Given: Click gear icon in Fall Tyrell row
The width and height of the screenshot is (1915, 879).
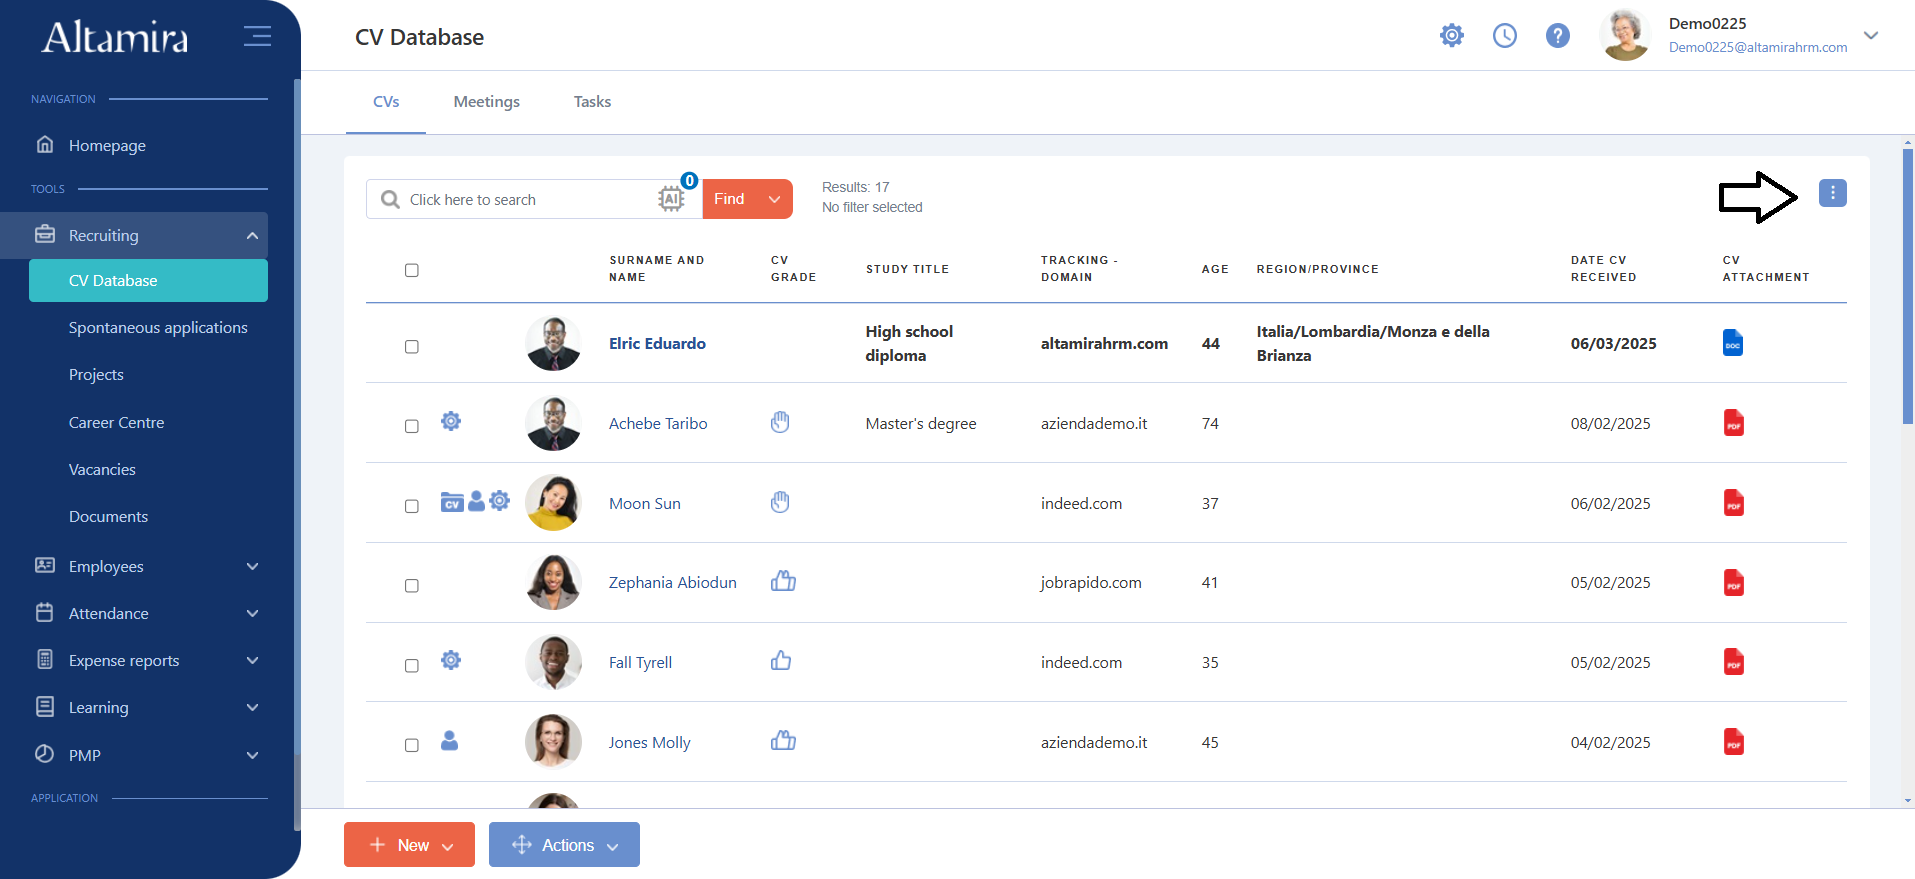Looking at the screenshot, I should point(451,660).
